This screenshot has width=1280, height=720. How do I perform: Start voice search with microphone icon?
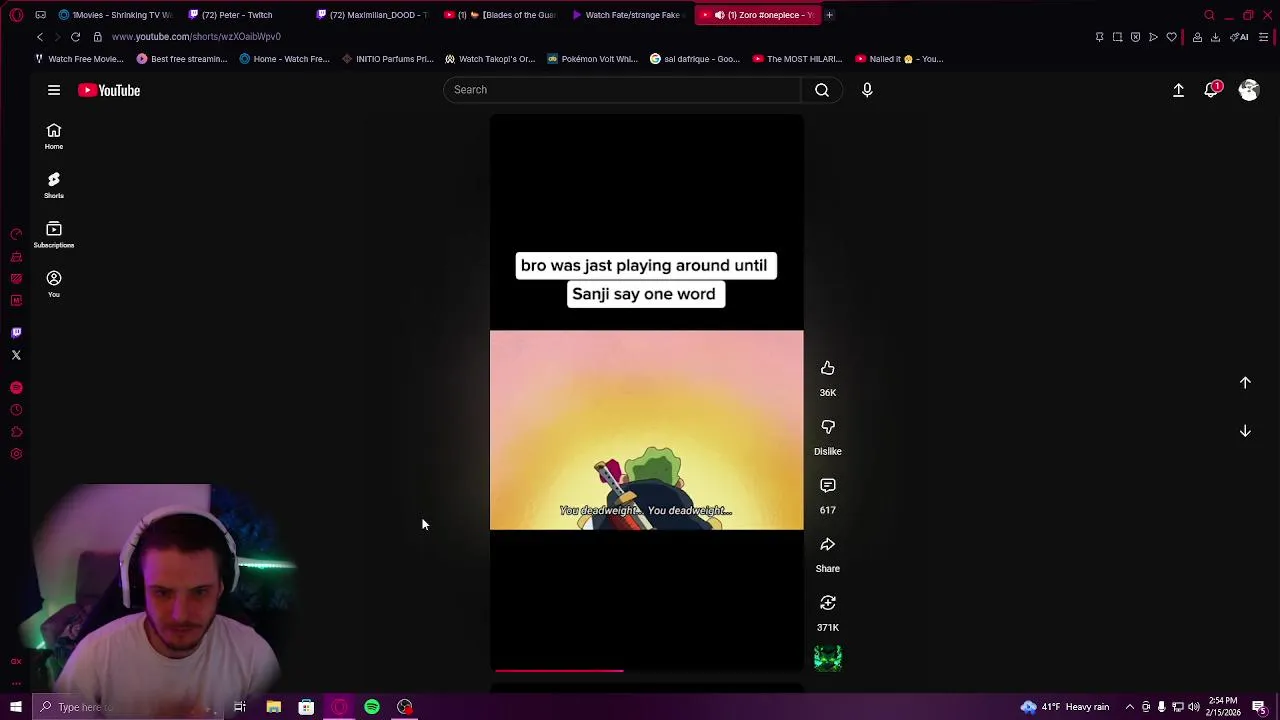coord(867,90)
